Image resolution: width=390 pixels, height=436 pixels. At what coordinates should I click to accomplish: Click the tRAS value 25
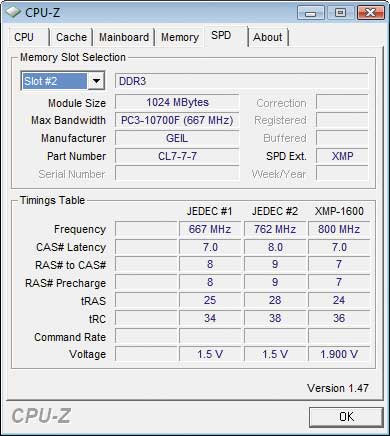(210, 300)
